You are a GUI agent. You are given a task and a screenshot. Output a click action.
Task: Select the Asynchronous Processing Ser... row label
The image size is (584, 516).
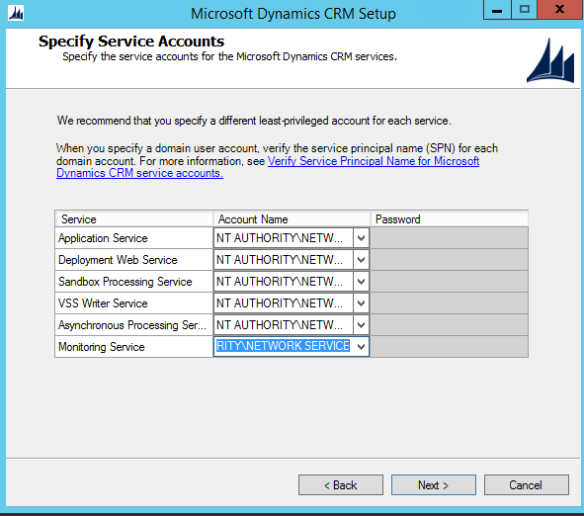[132, 325]
